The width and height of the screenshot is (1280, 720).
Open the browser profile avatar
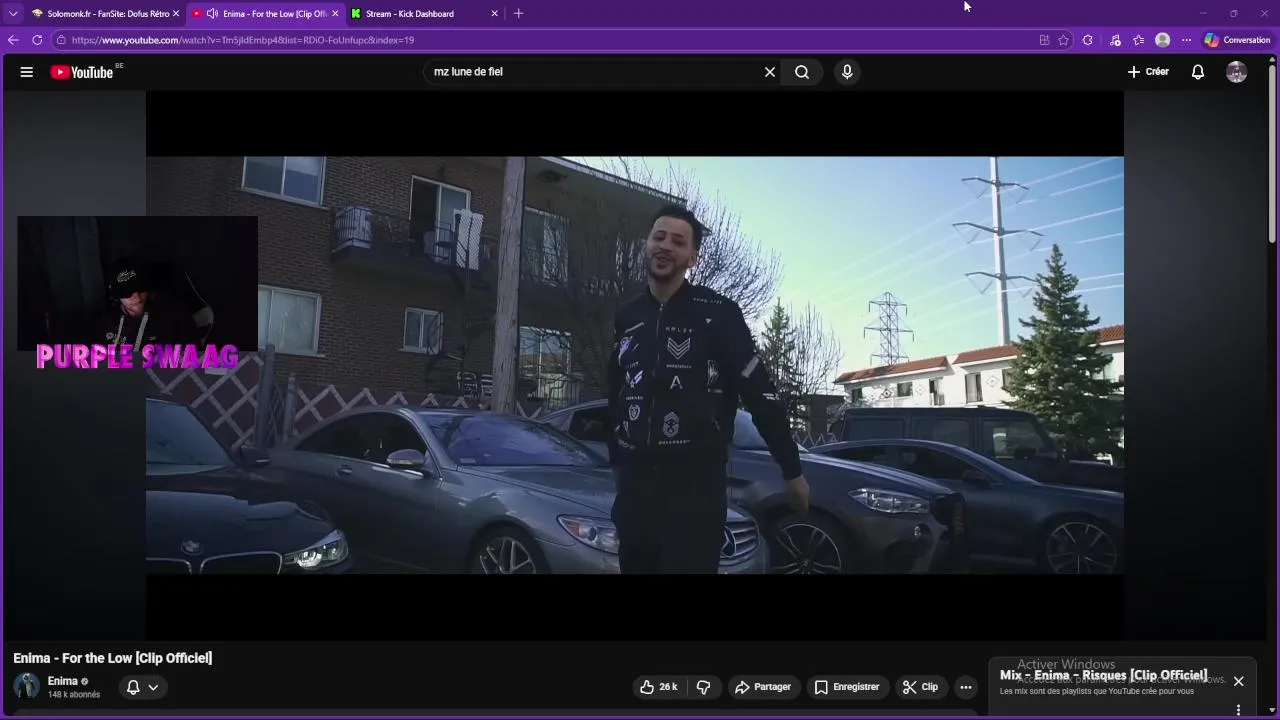point(1162,40)
